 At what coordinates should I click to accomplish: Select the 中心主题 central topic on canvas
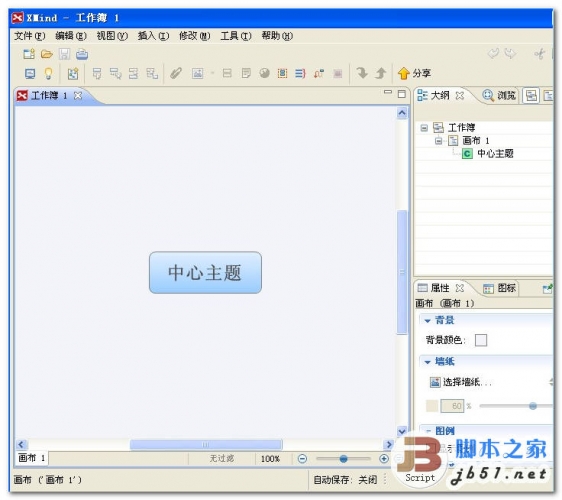point(205,273)
